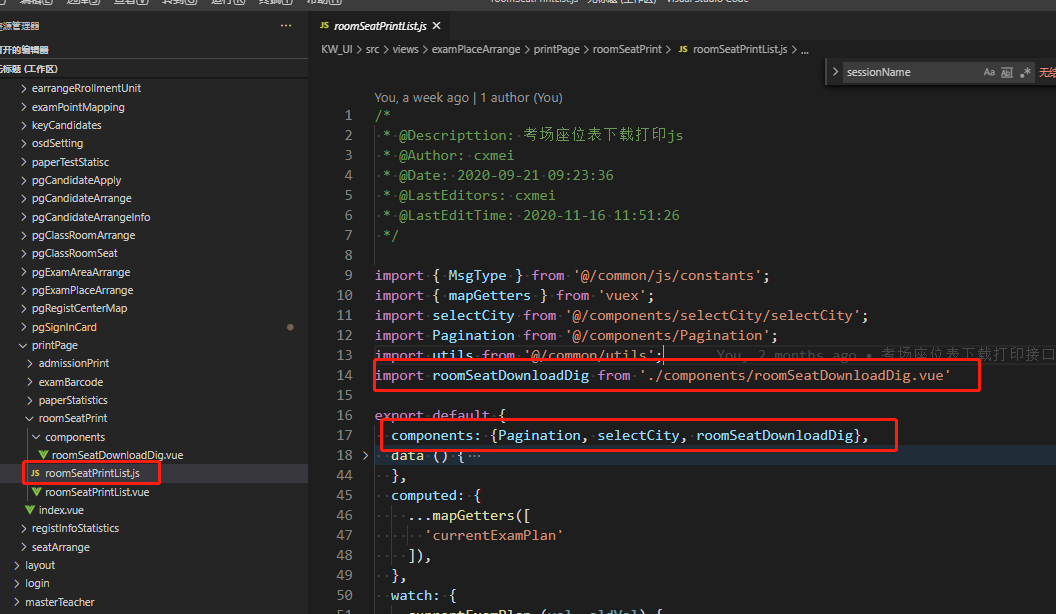Click the roomSeatPrint breadcrumb segment
Screen dimensions: 1056x614
click(627, 49)
